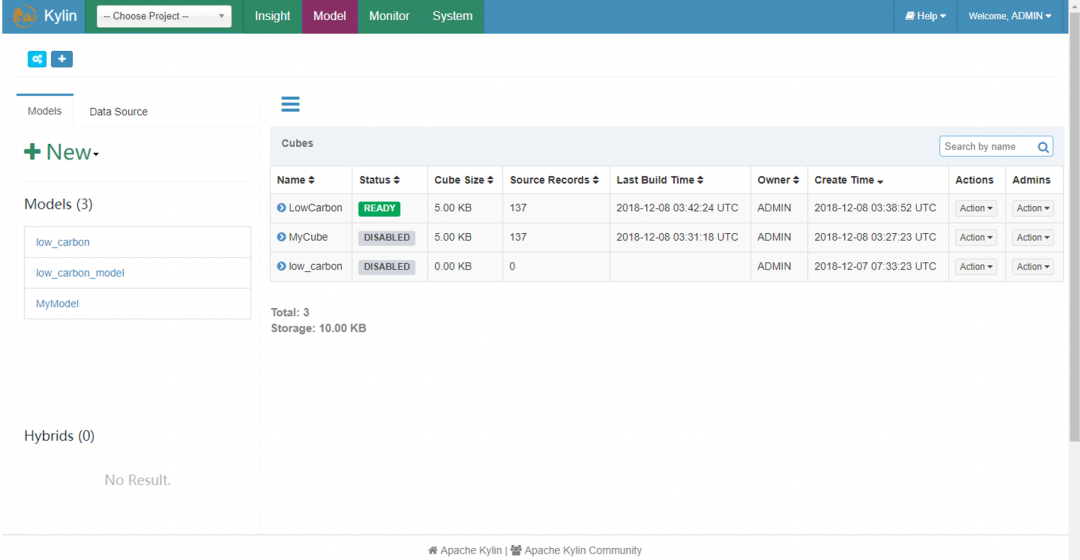
Task: Click the green plus New icon
Action: click(32, 152)
